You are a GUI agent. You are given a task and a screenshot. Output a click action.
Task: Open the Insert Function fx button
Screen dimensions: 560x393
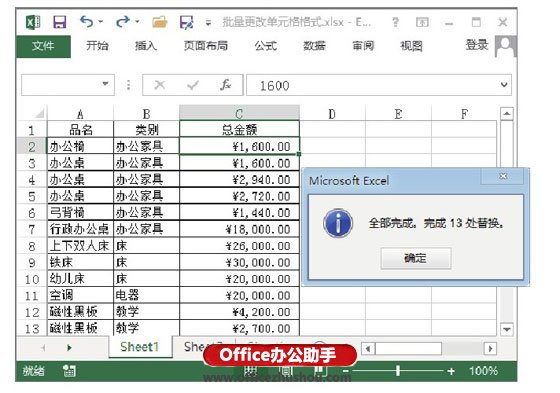coord(225,85)
